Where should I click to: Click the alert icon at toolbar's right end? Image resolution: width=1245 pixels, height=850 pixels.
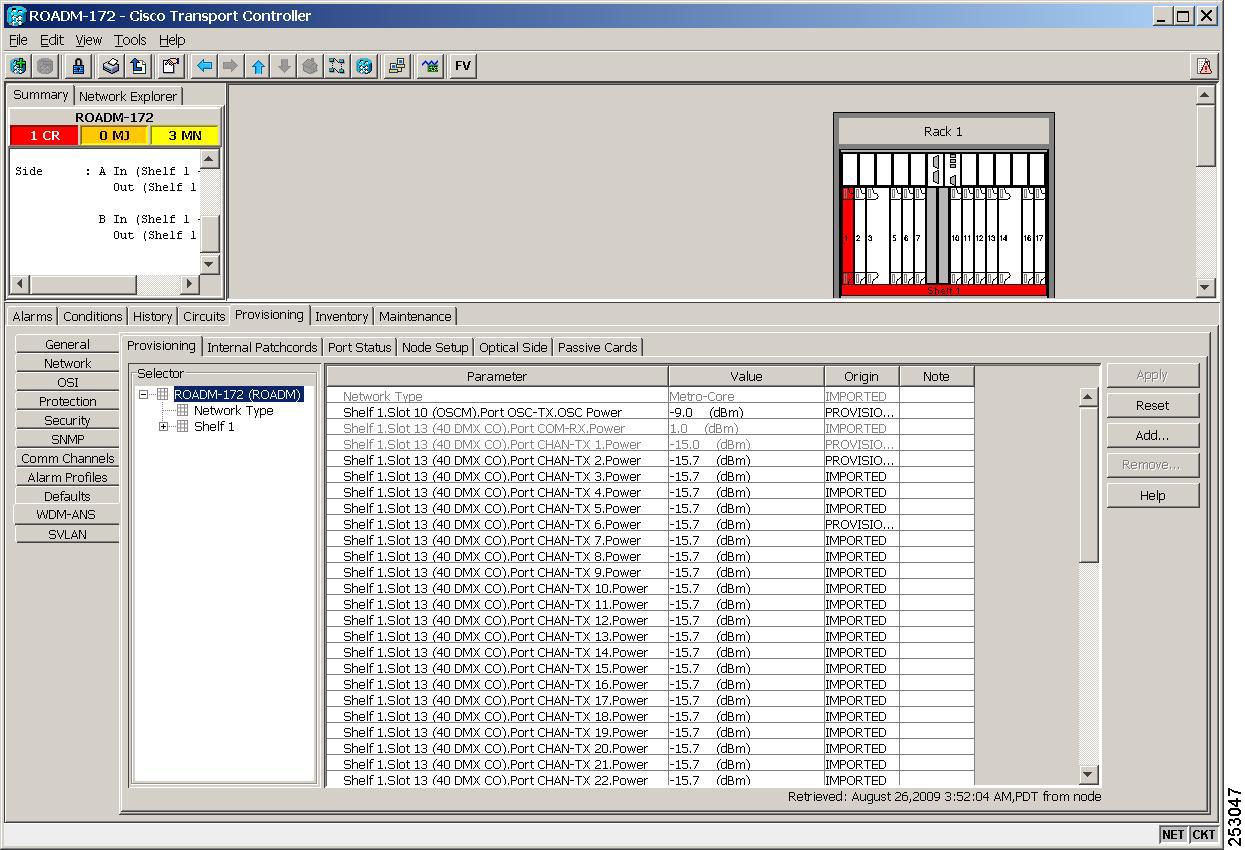(x=1205, y=66)
